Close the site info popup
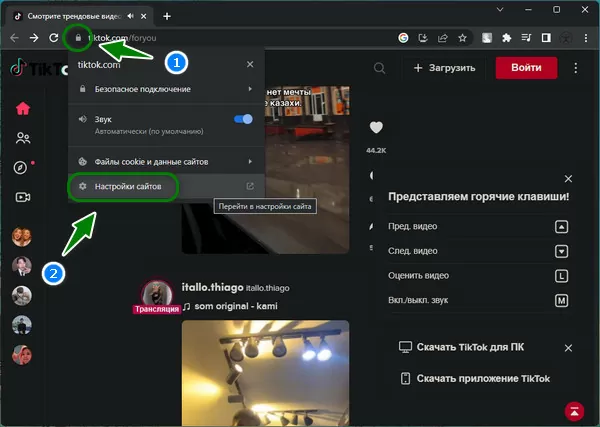 [249, 63]
